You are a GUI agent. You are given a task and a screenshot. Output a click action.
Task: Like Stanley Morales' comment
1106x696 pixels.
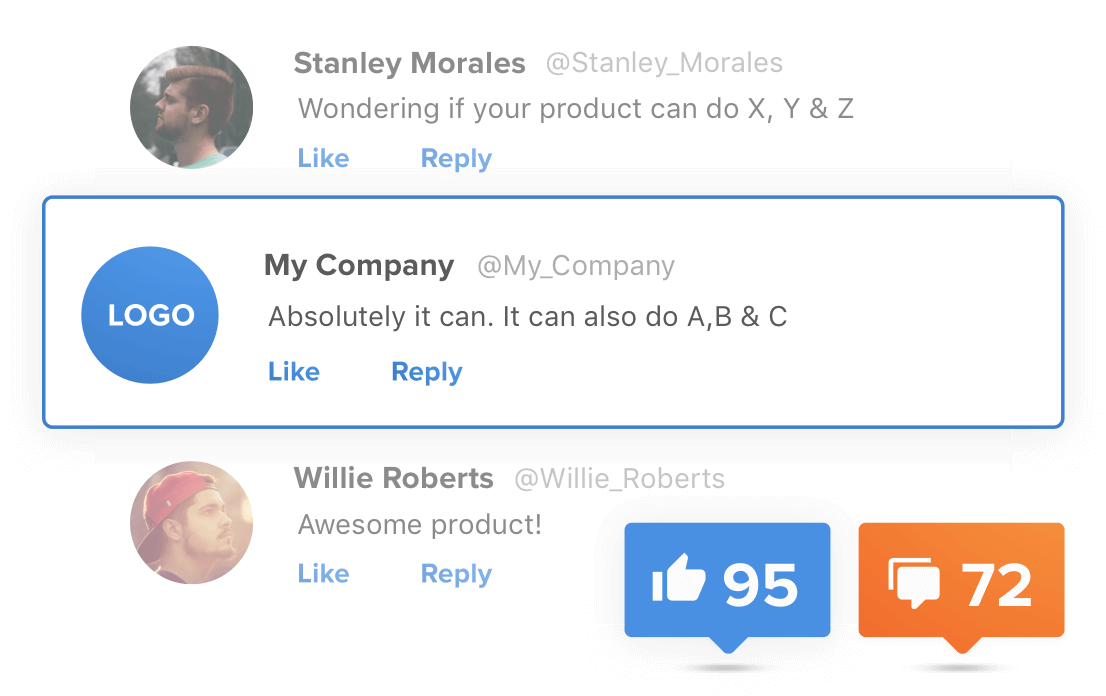click(323, 159)
